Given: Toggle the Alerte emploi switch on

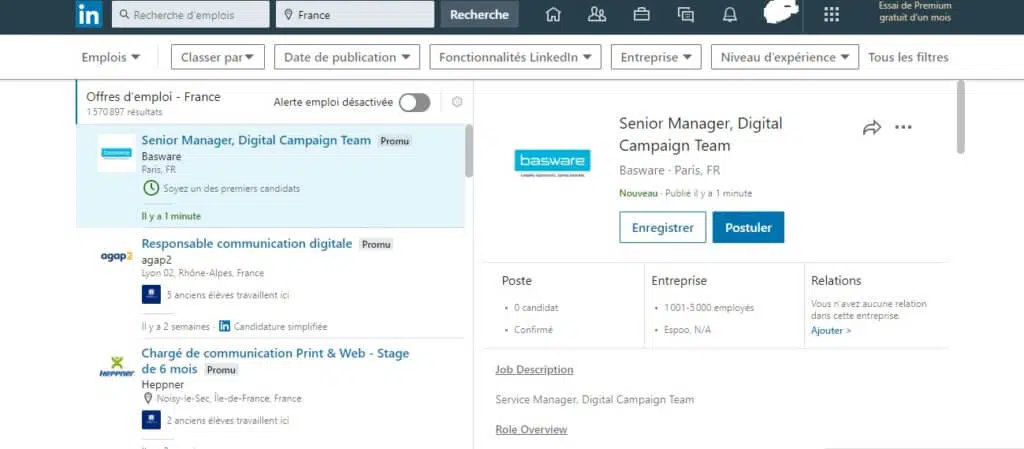Looking at the screenshot, I should (414, 102).
